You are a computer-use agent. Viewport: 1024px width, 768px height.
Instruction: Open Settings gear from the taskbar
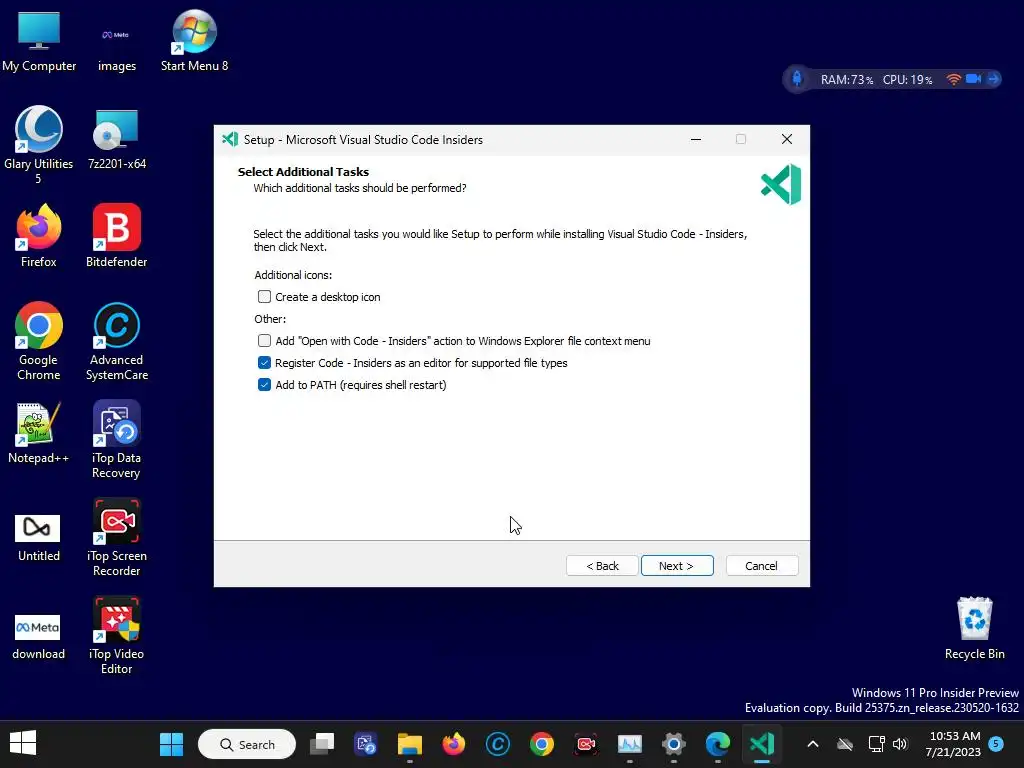click(673, 744)
